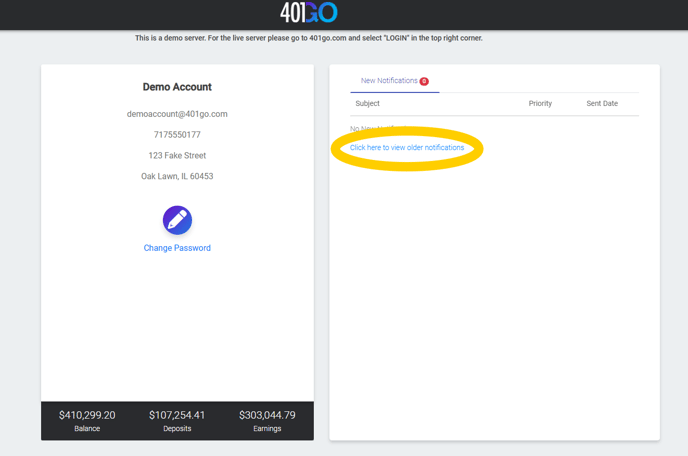Viewport: 688px width, 456px height.
Task: Sort by the Sent Date column header
Action: pos(602,104)
